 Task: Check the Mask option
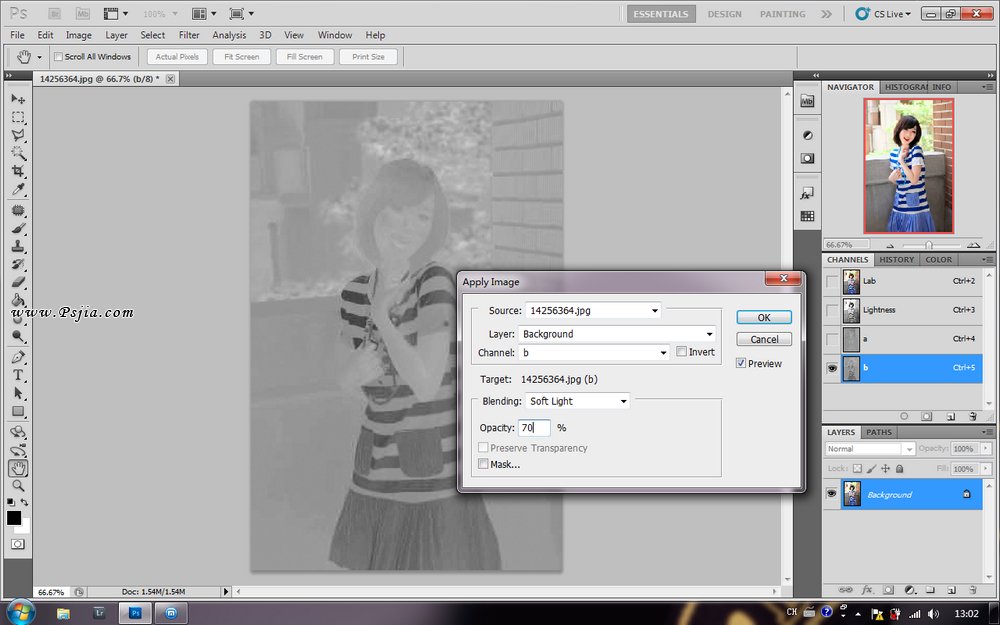pos(484,464)
